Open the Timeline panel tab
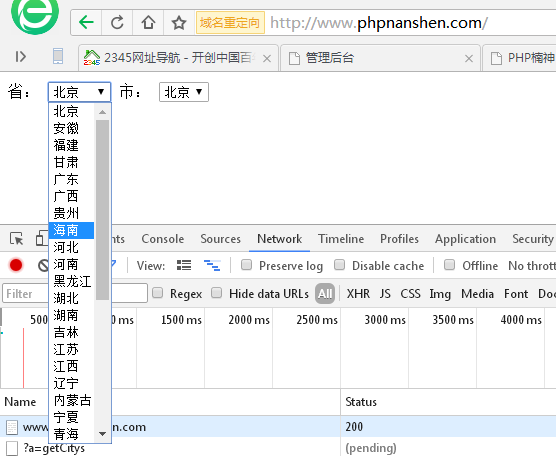556x456 pixels. point(341,239)
